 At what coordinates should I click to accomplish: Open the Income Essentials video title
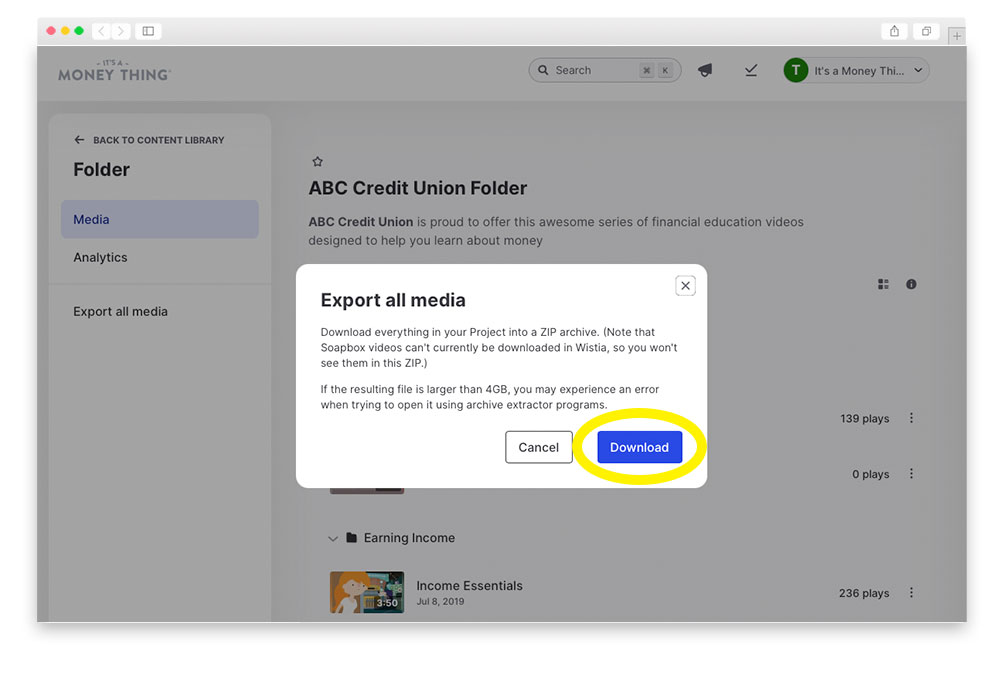(x=469, y=586)
